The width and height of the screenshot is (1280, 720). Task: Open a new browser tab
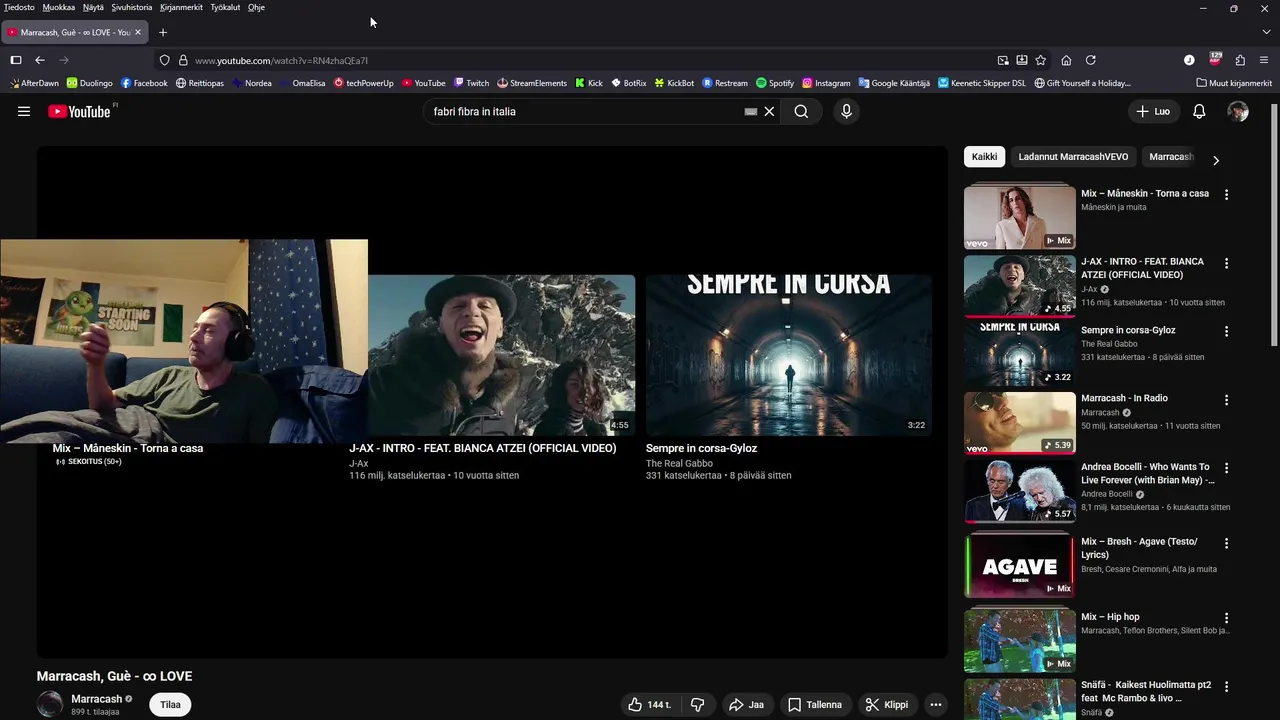(x=163, y=32)
